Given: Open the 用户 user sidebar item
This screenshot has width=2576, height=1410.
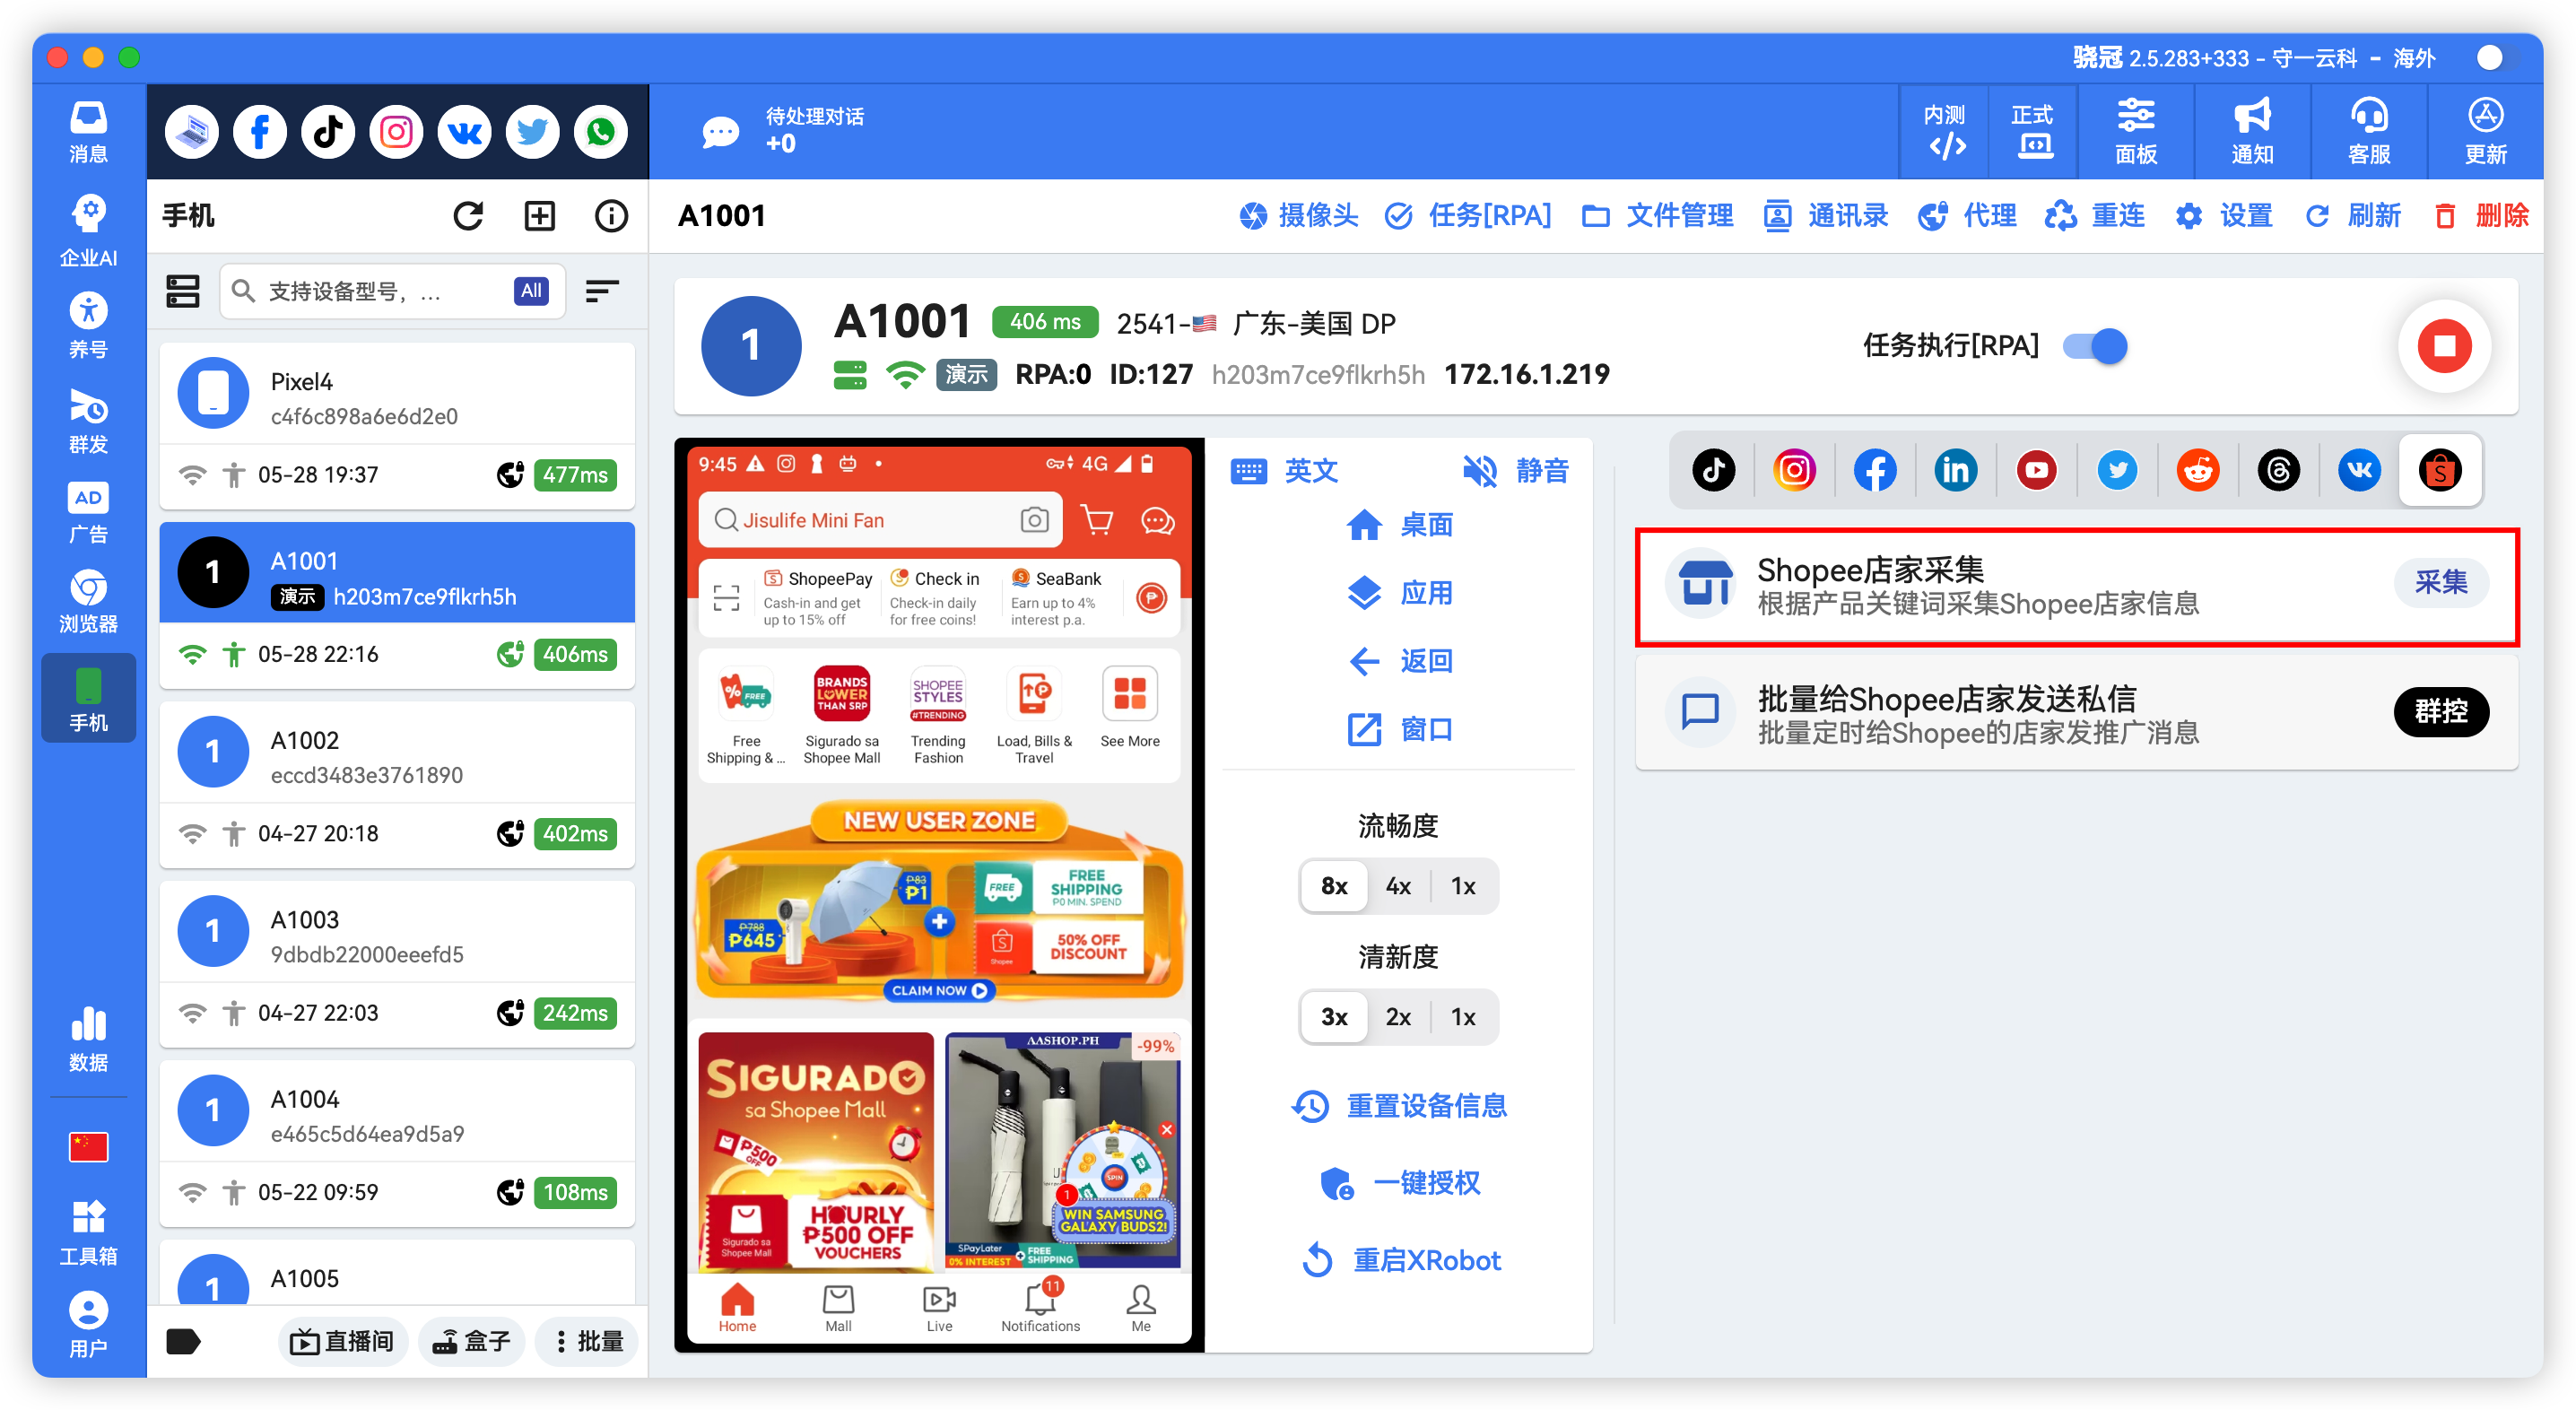Looking at the screenshot, I should (88, 1324).
